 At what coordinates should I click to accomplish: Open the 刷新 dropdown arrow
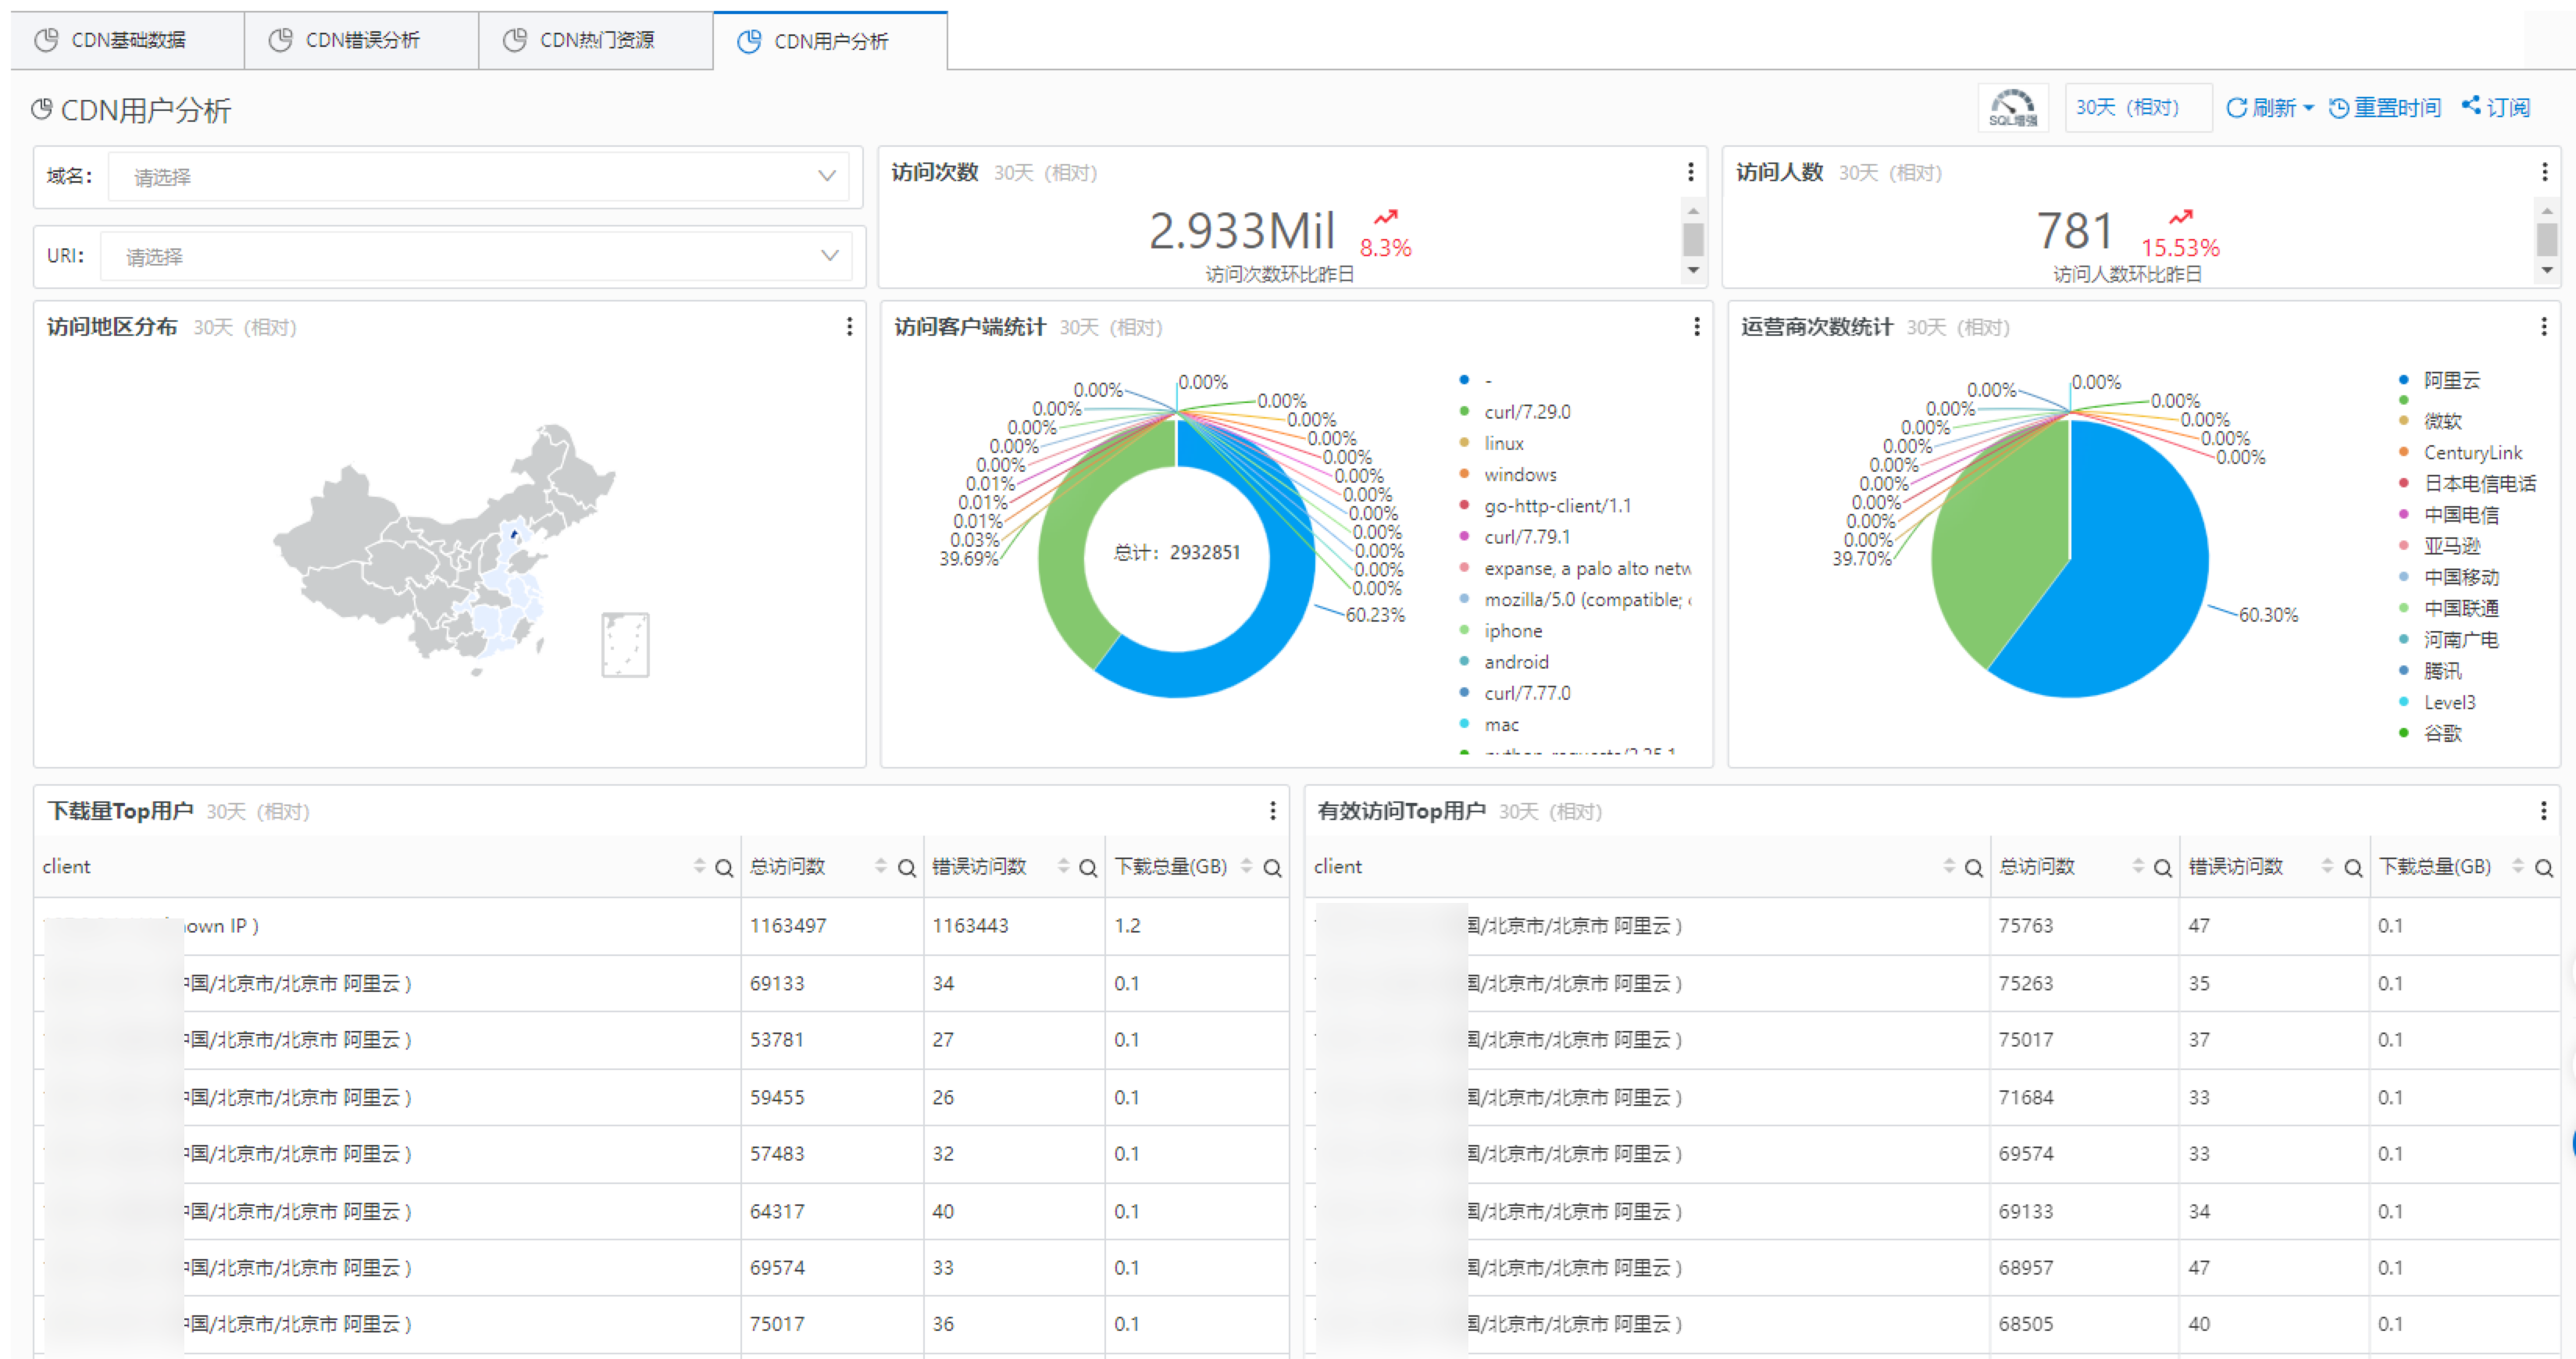pyautogui.click(x=2308, y=108)
